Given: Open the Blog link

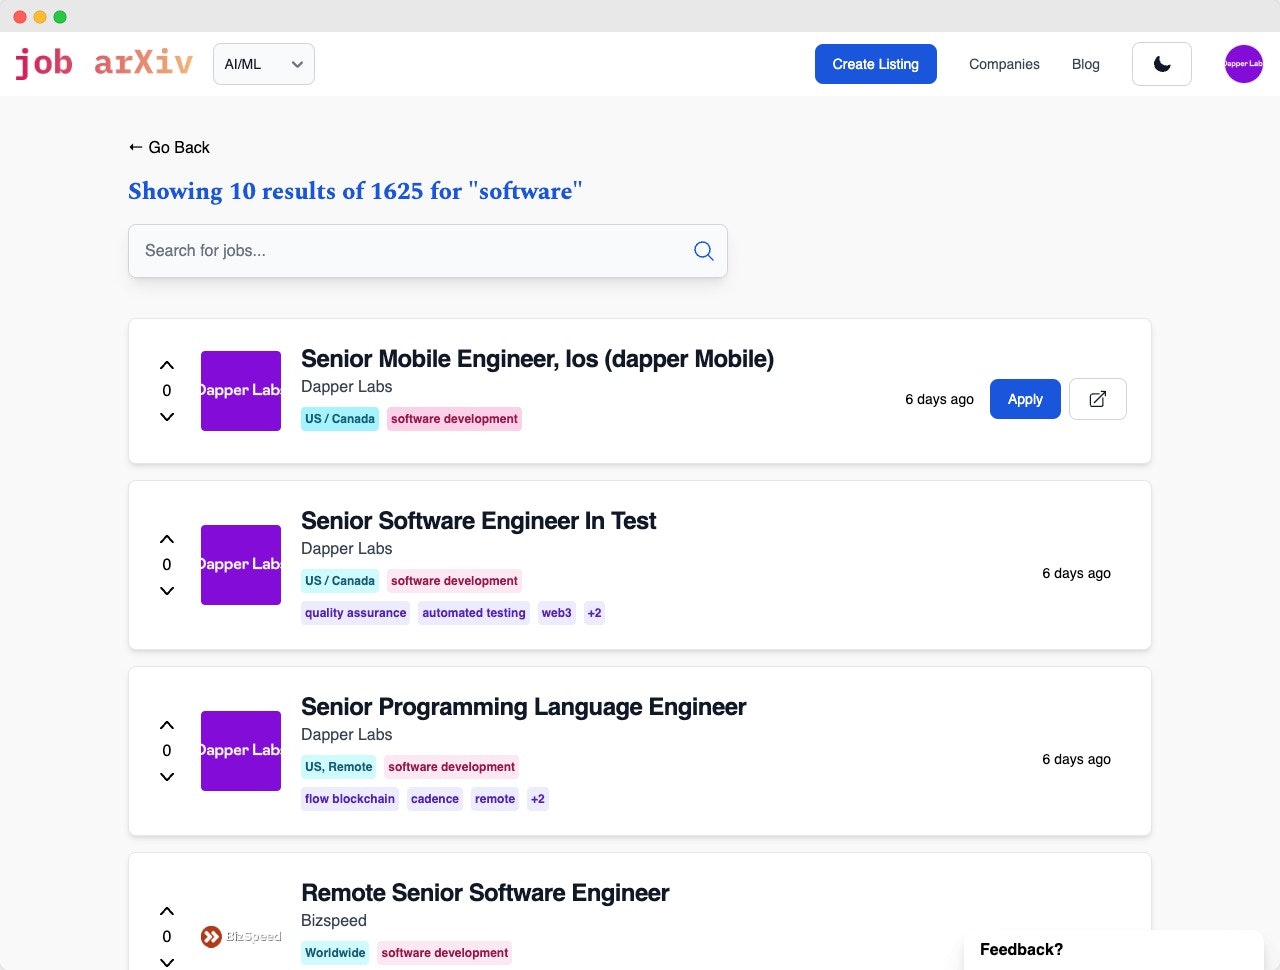Looking at the screenshot, I should [x=1086, y=64].
